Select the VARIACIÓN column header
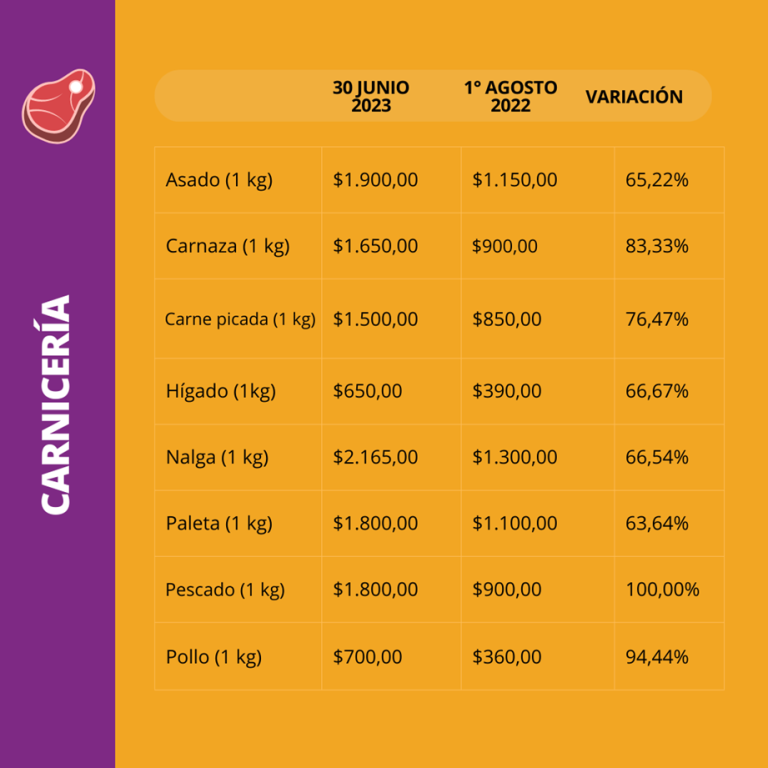Image resolution: width=768 pixels, height=768 pixels. 634,96
